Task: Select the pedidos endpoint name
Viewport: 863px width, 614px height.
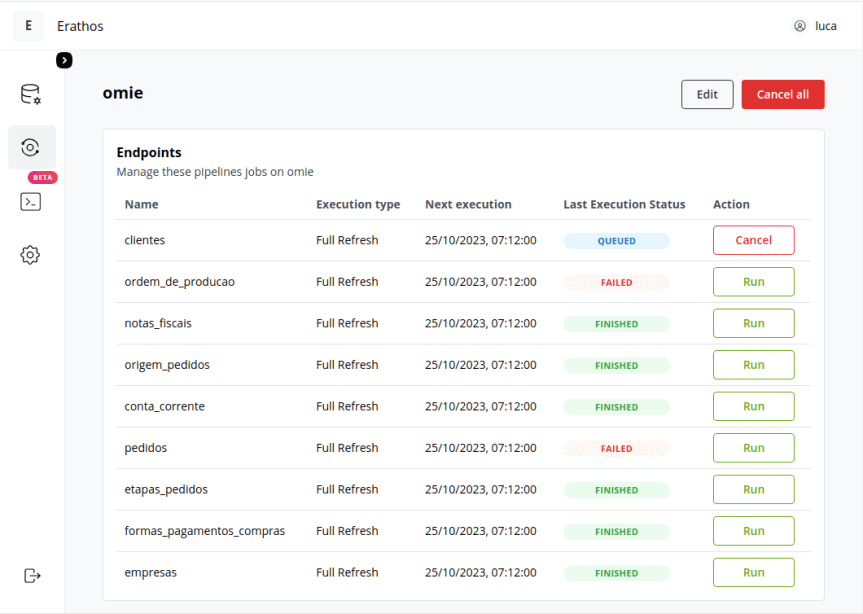Action: pos(145,448)
